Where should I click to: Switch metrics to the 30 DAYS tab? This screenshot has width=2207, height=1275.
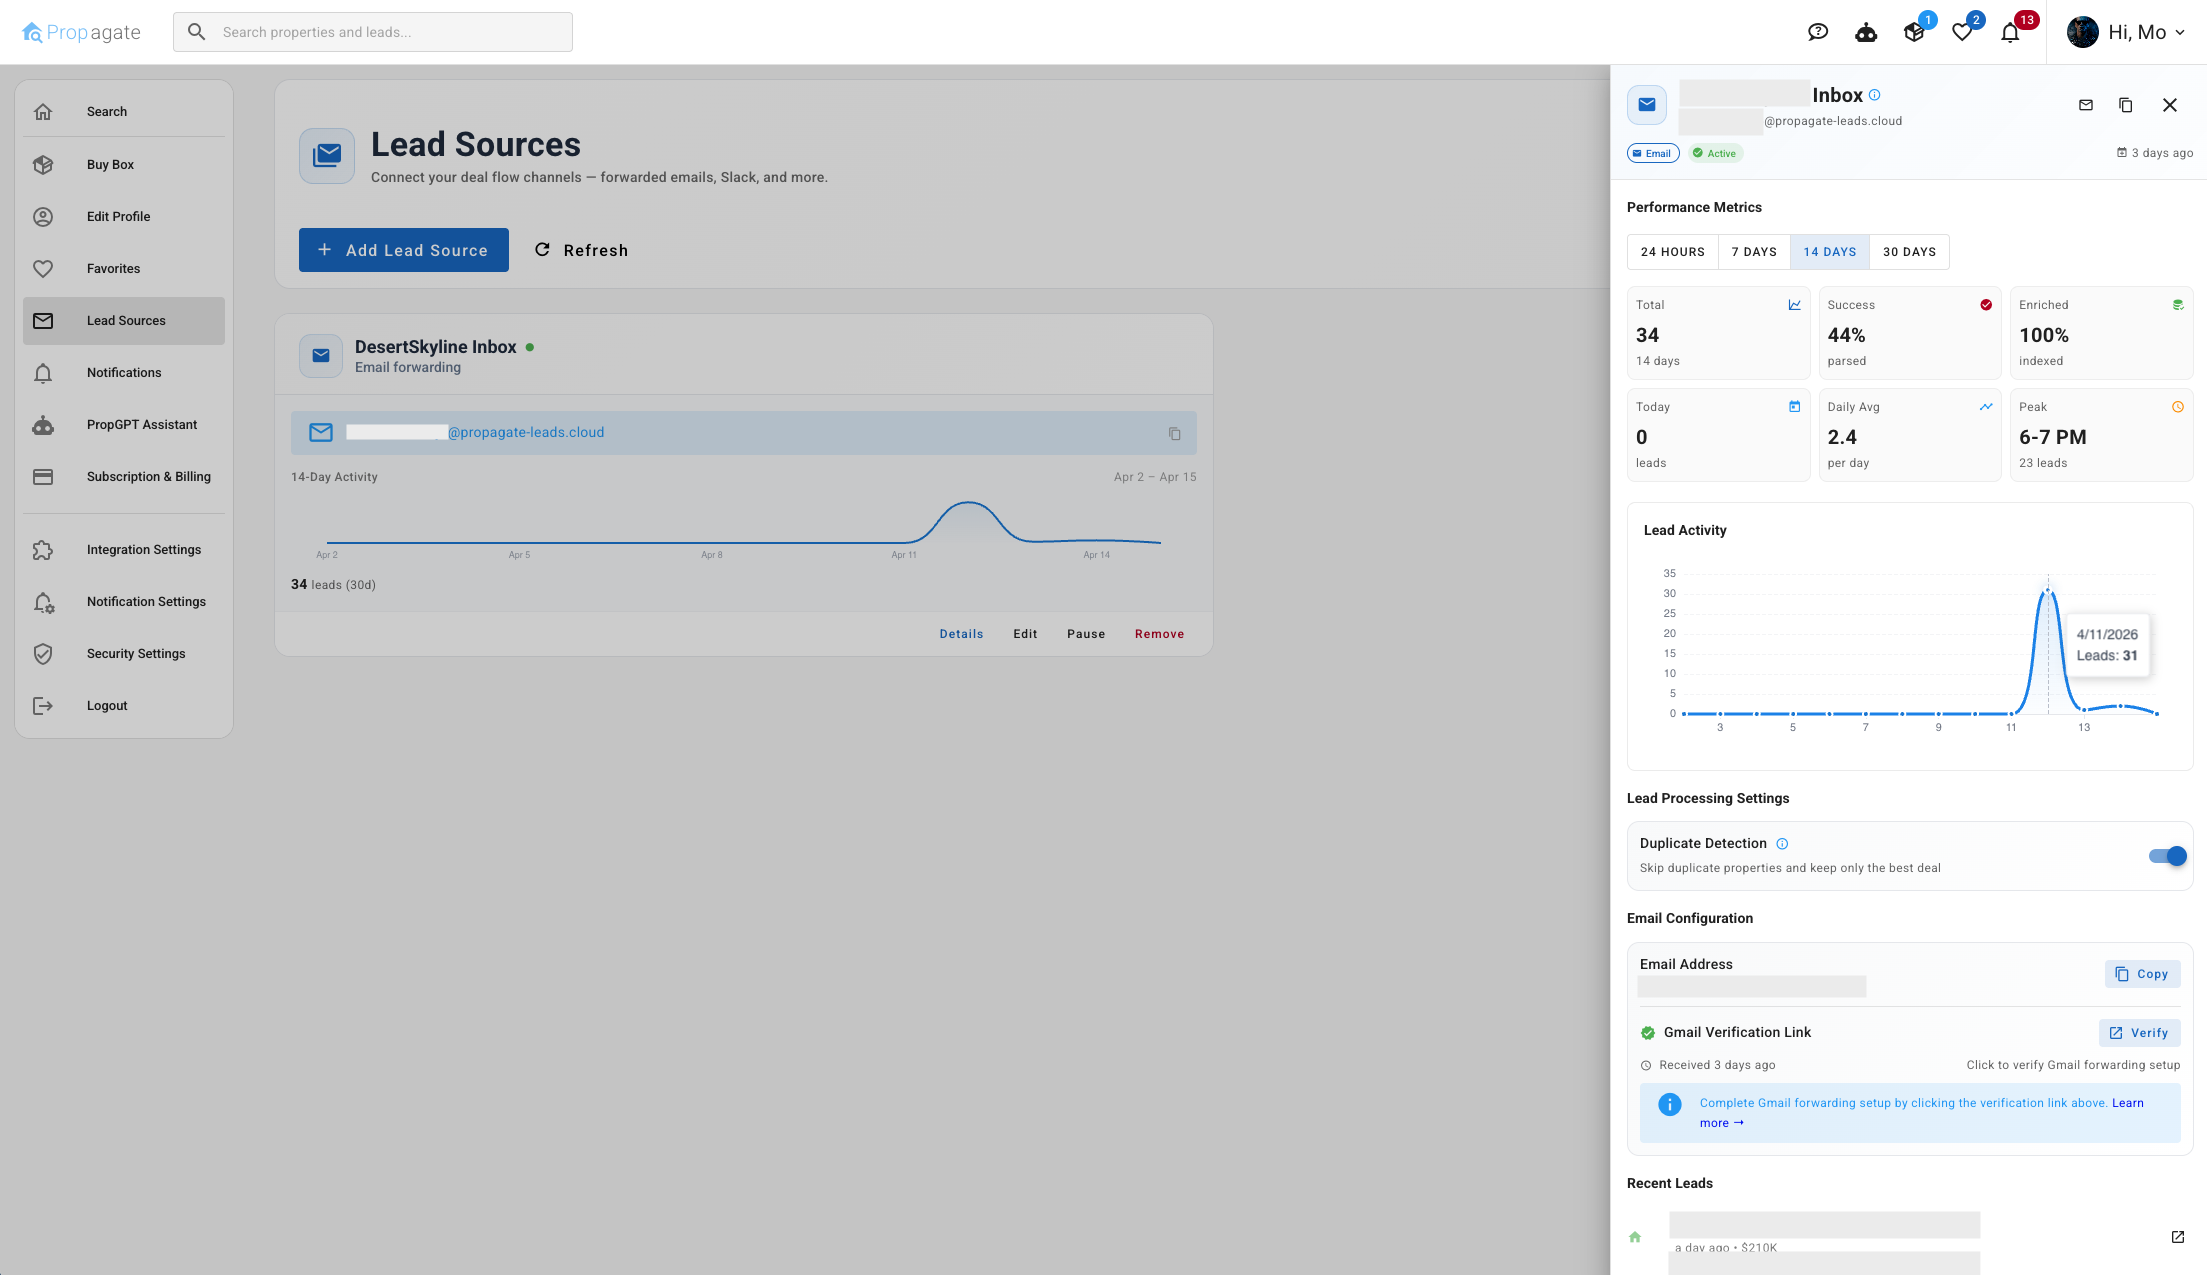[1909, 251]
